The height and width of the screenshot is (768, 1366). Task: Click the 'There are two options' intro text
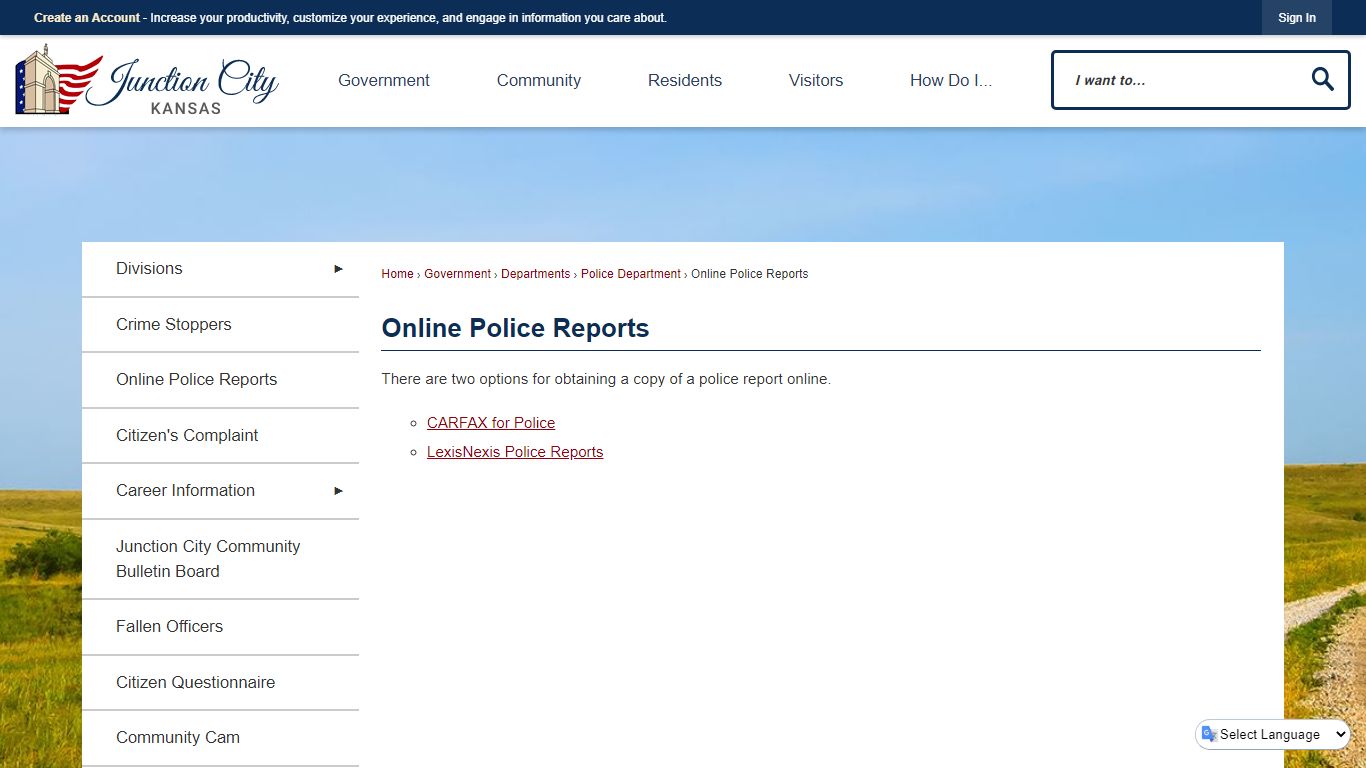(x=606, y=380)
